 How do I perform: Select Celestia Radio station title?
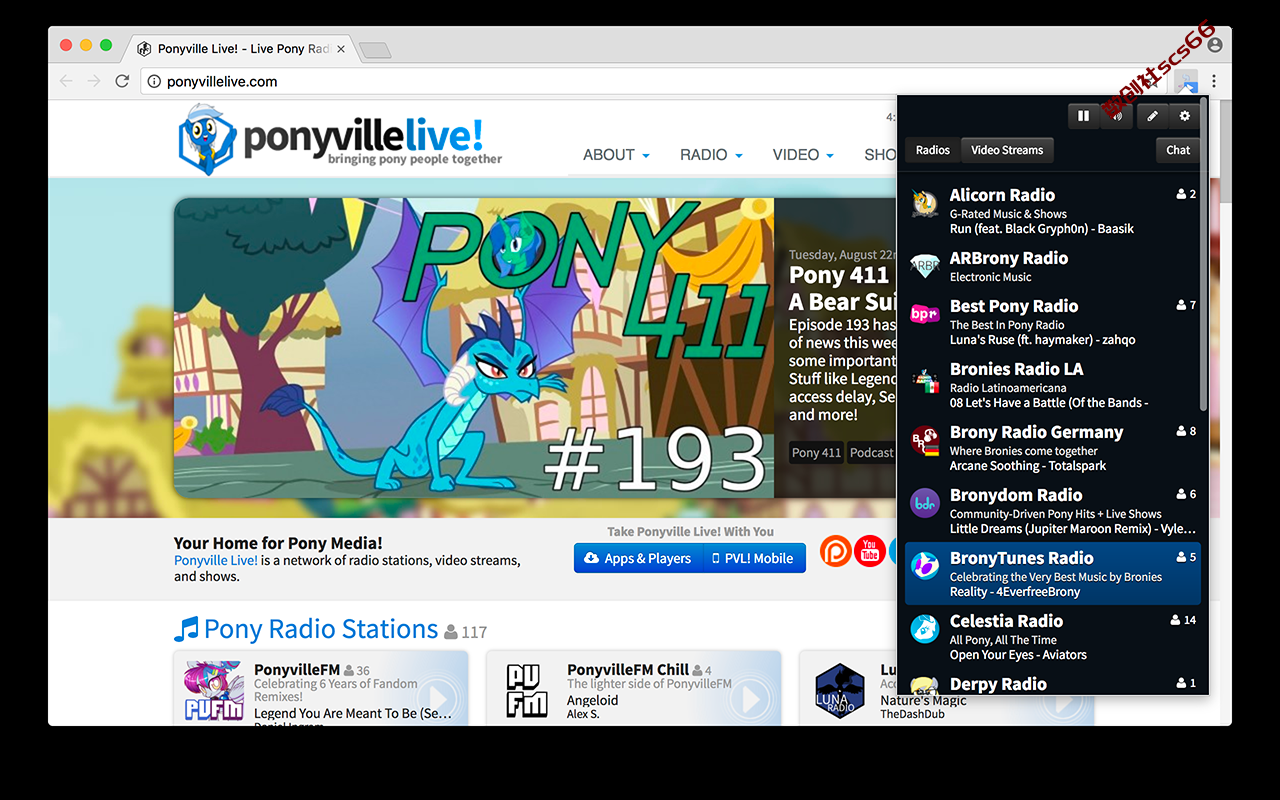coord(1006,621)
